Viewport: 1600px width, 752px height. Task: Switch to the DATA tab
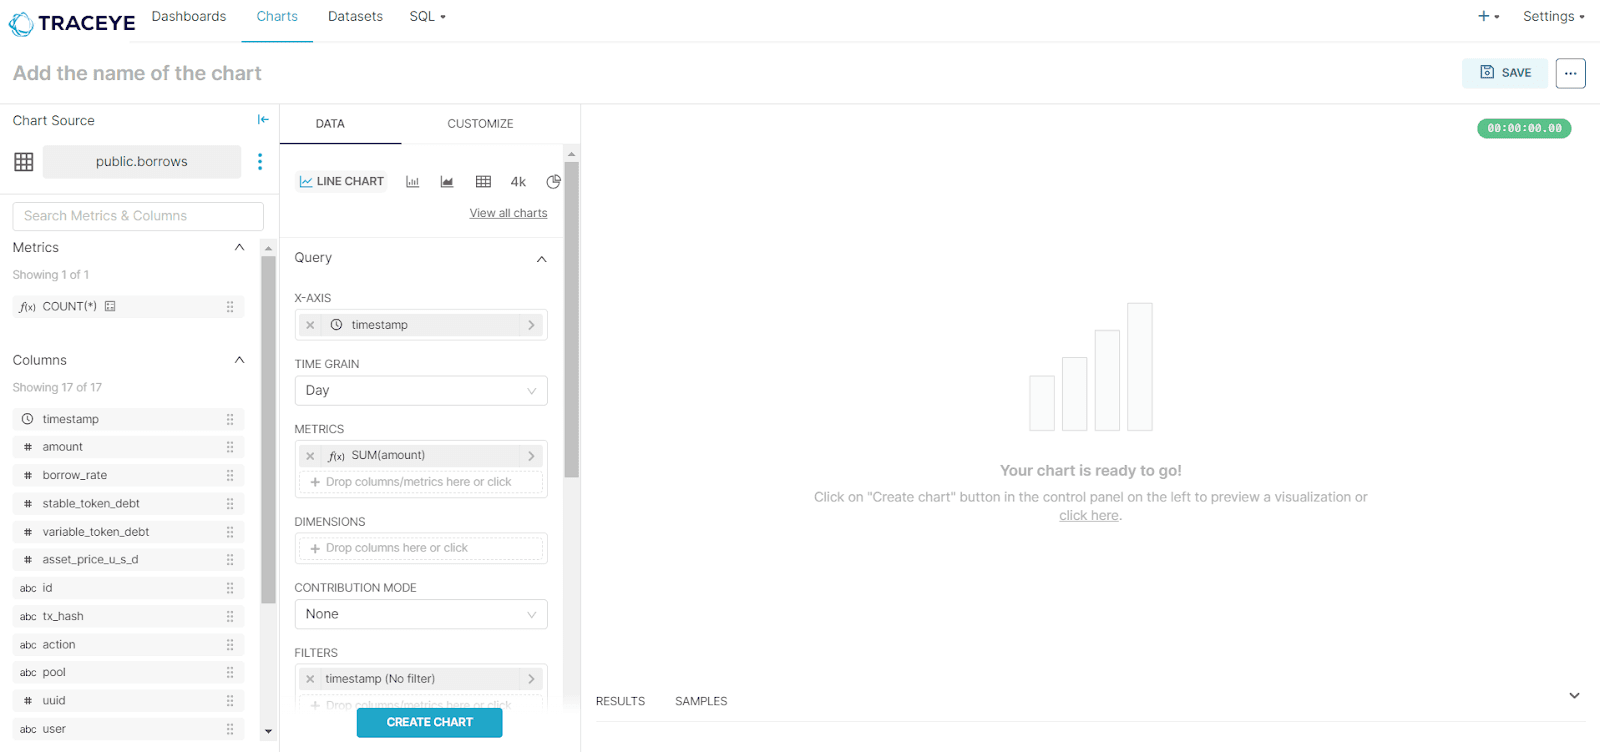coord(330,124)
